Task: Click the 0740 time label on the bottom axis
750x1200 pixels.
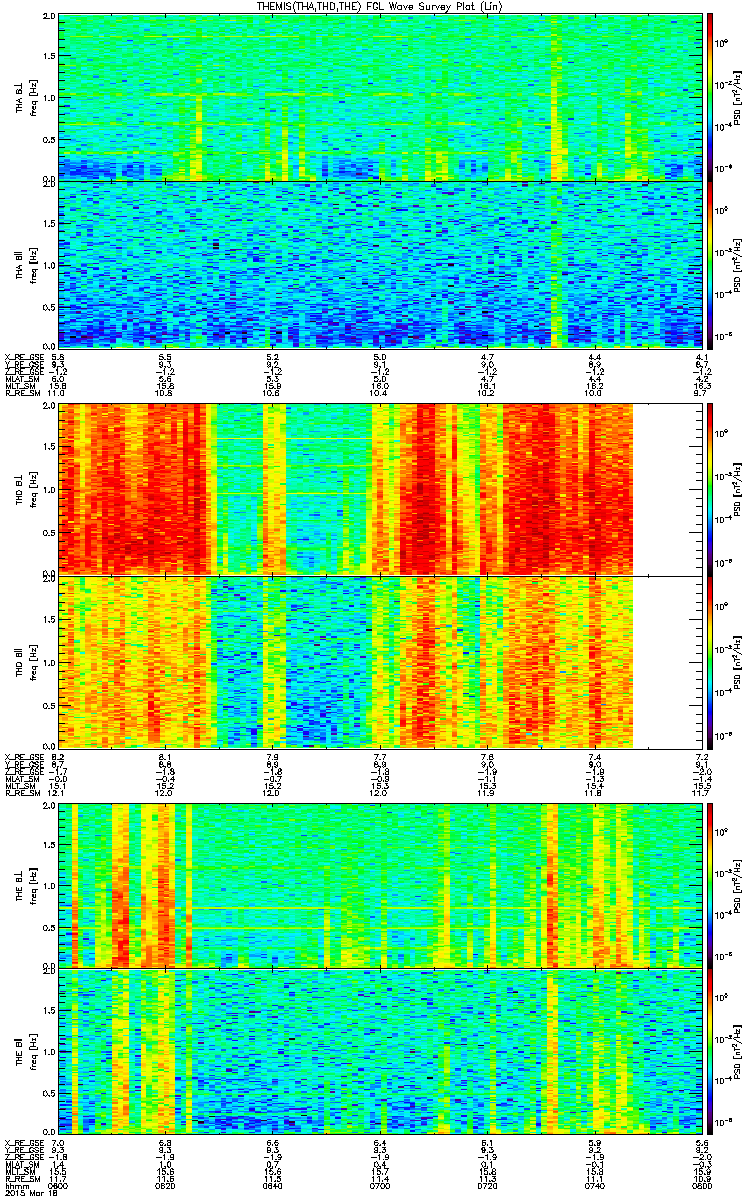Action: click(x=593, y=1185)
